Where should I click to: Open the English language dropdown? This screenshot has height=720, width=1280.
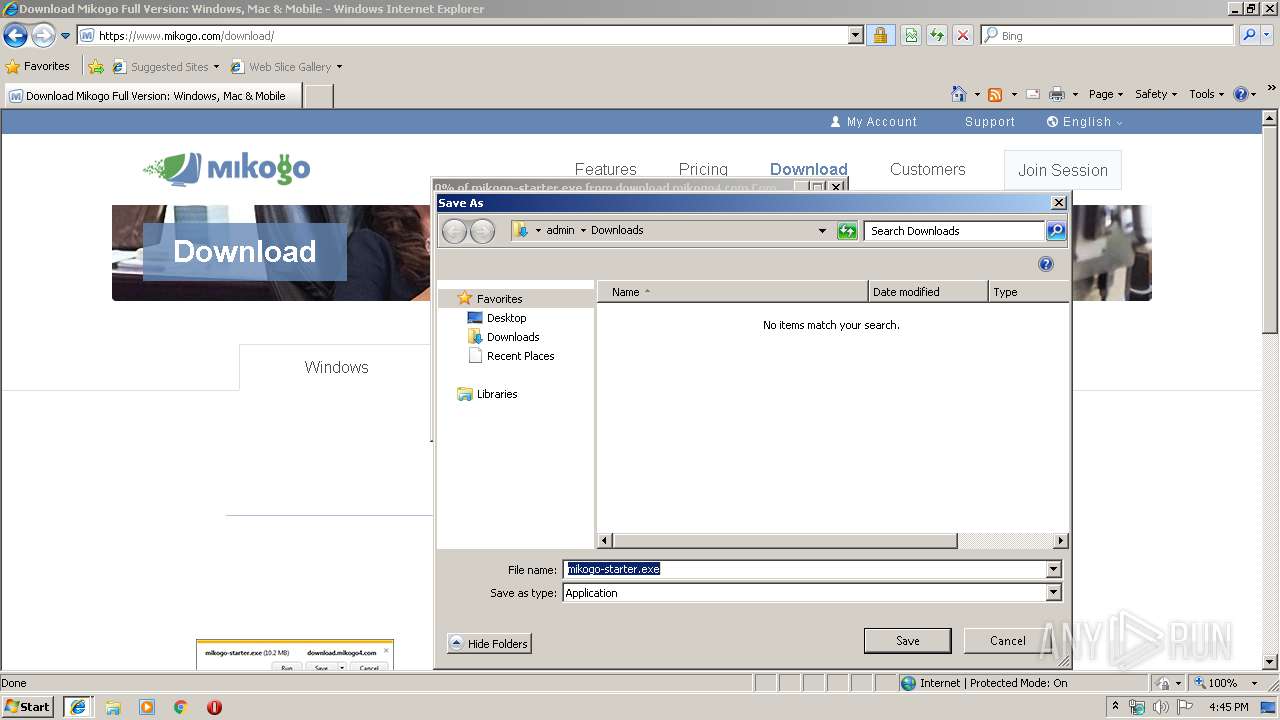pos(1085,122)
